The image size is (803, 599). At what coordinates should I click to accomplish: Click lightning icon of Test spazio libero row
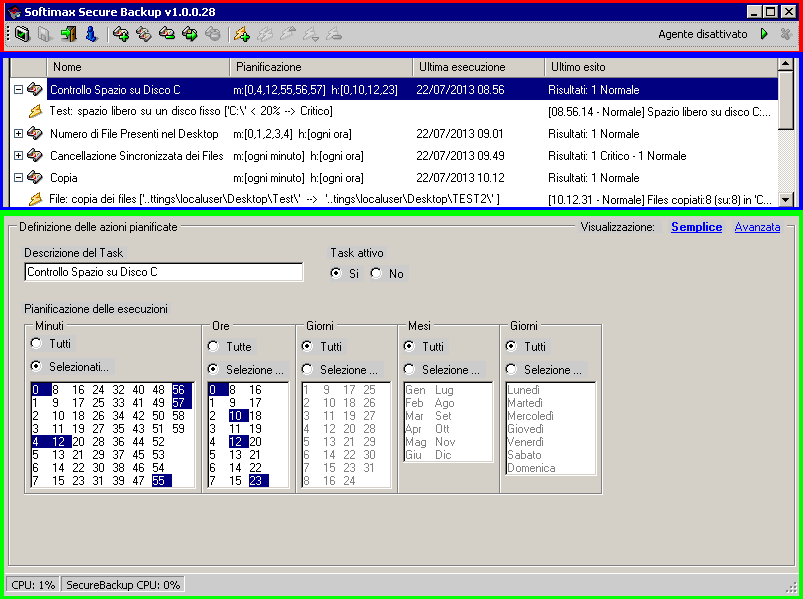[35, 111]
